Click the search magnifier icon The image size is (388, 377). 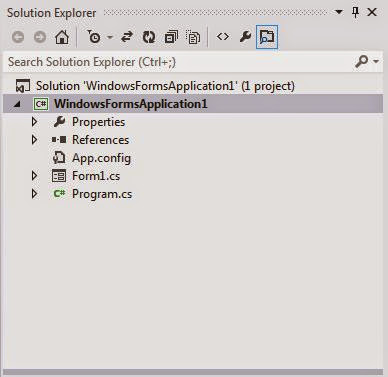coord(361,61)
